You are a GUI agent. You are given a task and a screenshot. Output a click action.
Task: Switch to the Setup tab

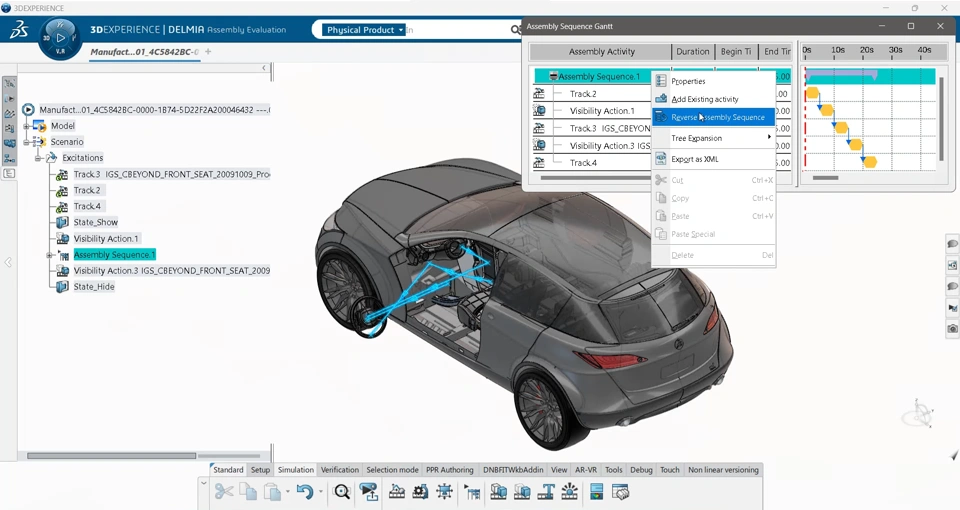[260, 470]
